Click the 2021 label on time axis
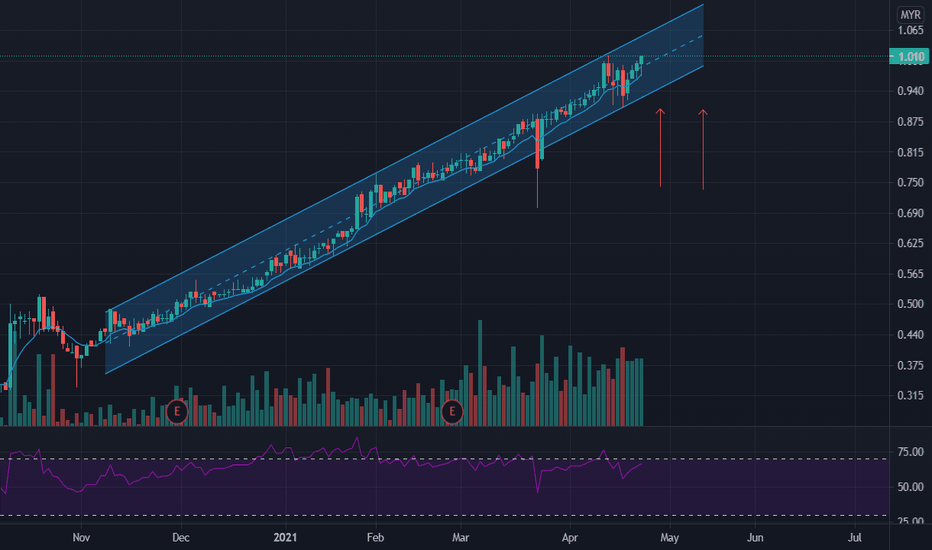932x550 pixels. click(x=285, y=538)
